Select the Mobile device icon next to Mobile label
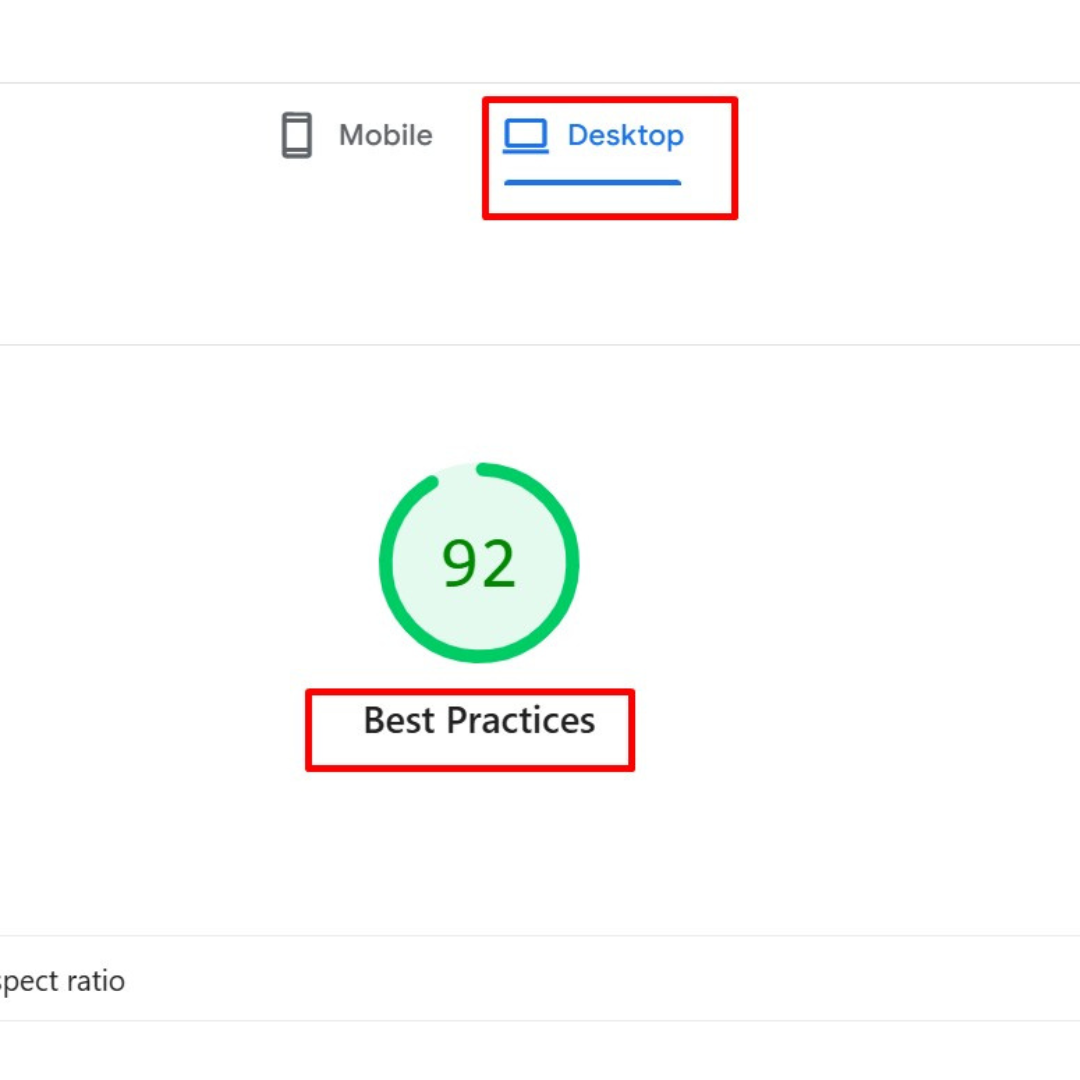This screenshot has width=1080, height=1080. click(x=295, y=135)
